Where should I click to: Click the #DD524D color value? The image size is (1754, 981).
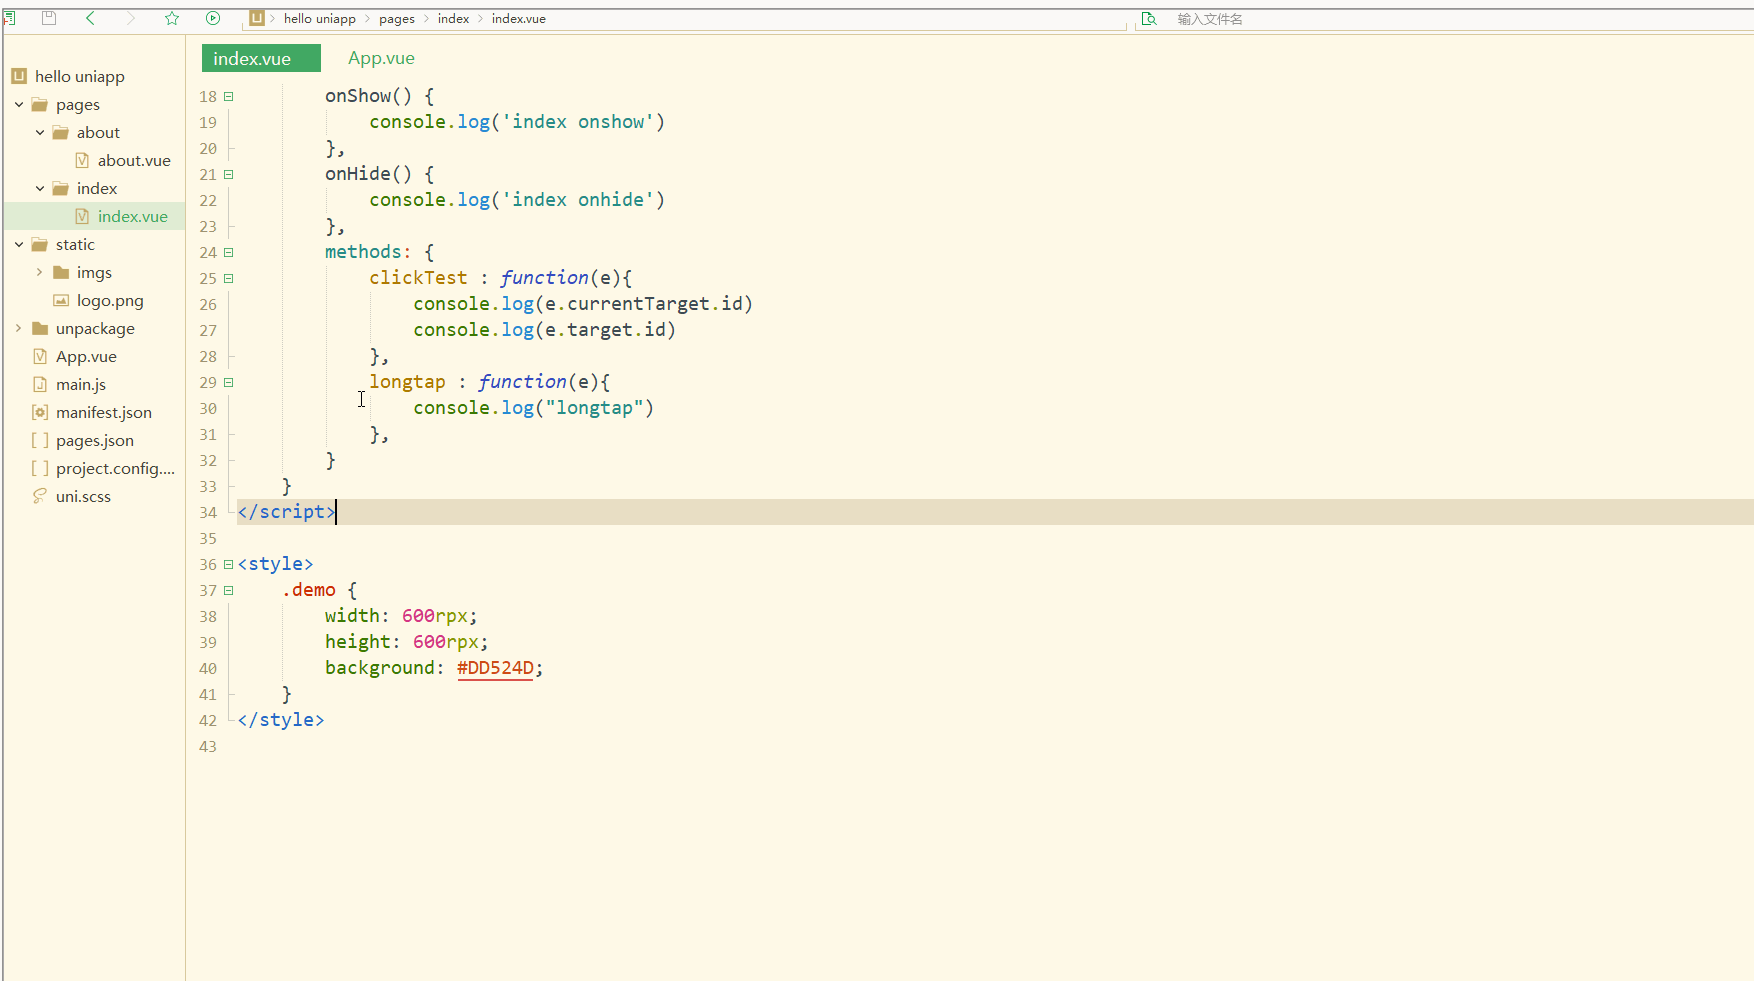tap(496, 668)
